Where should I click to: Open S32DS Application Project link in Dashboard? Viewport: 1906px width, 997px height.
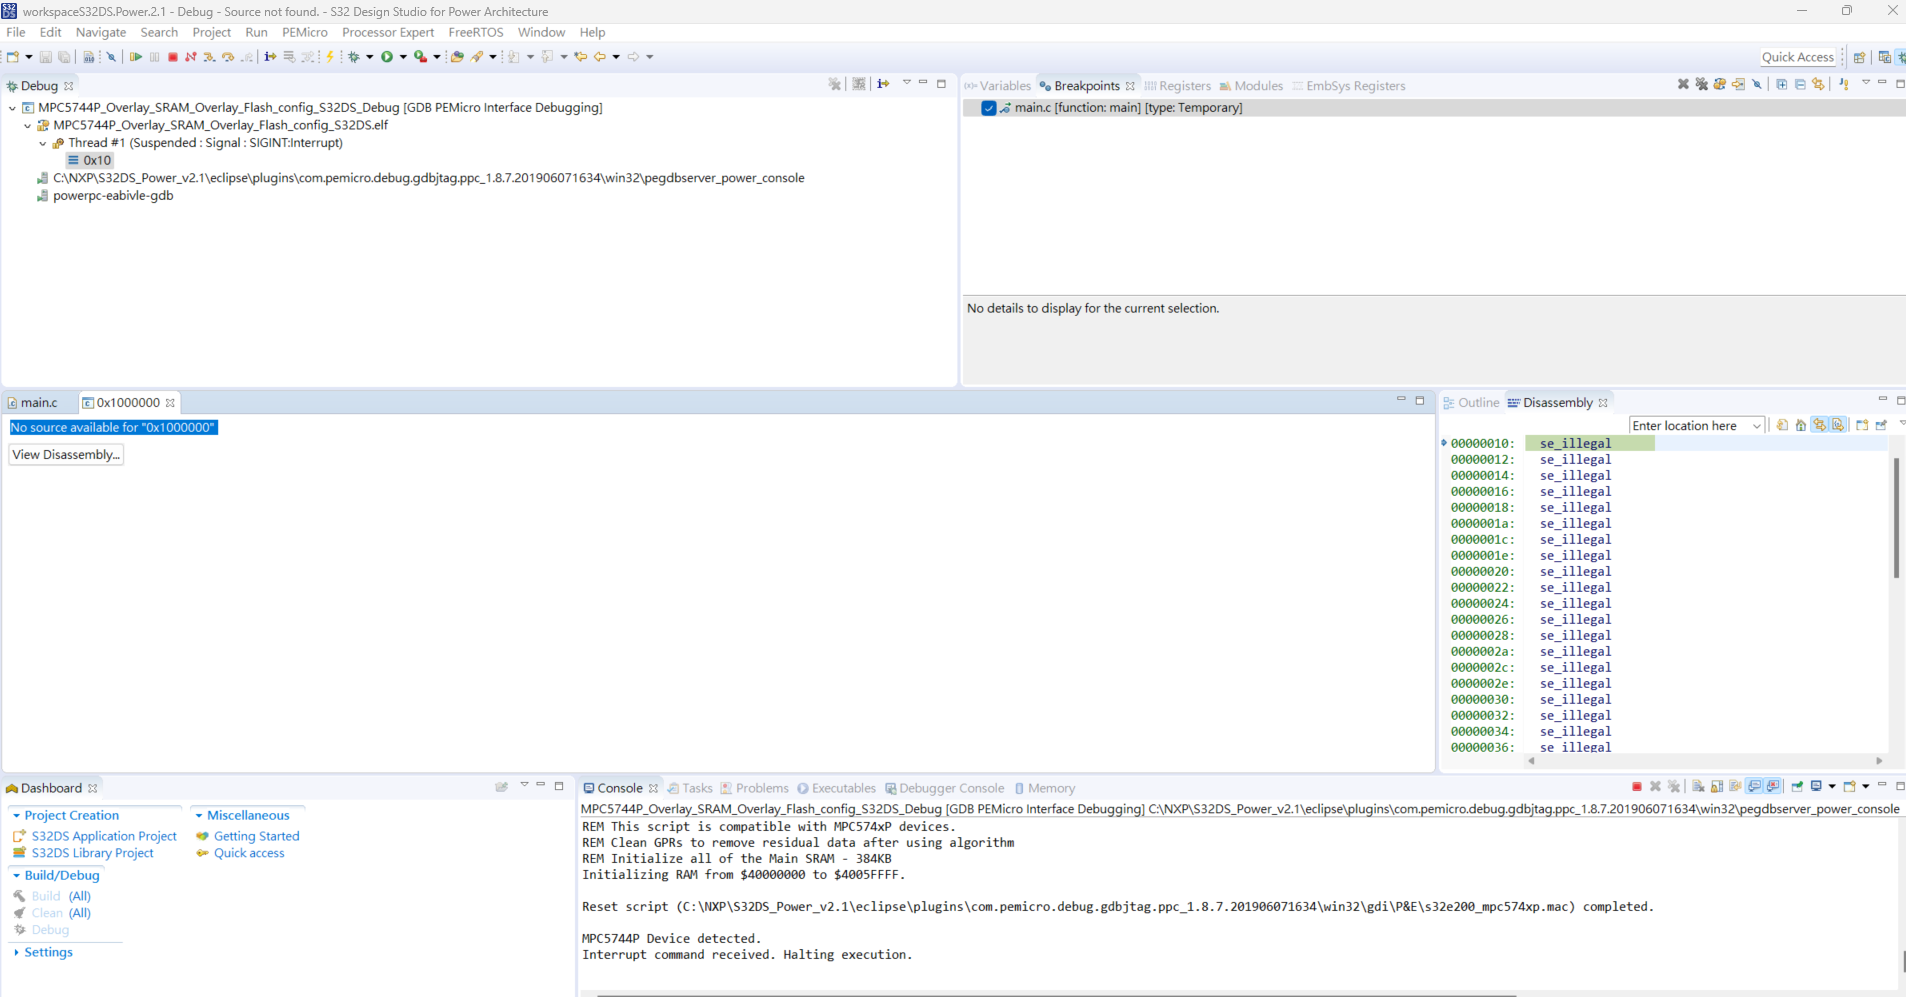coord(103,836)
